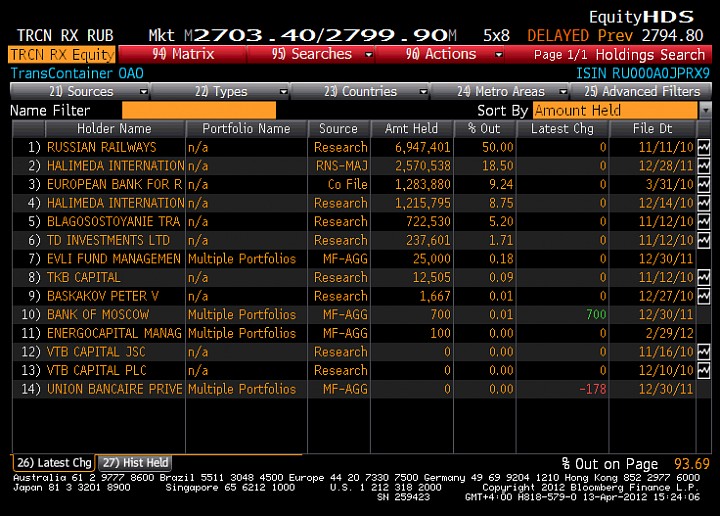720x516 pixels.
Task: Expand the 22) Types dropdown
Action: (x=284, y=92)
